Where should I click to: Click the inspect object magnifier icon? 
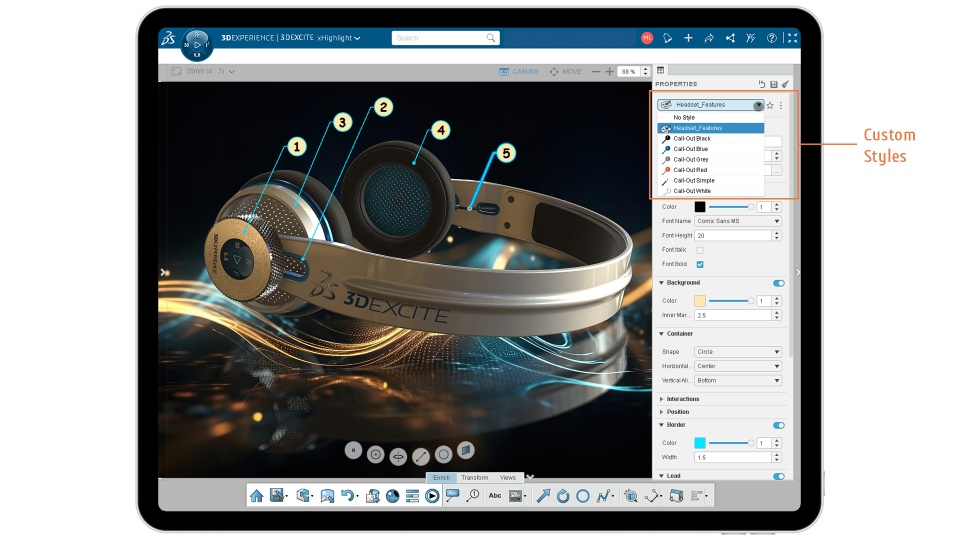631,496
